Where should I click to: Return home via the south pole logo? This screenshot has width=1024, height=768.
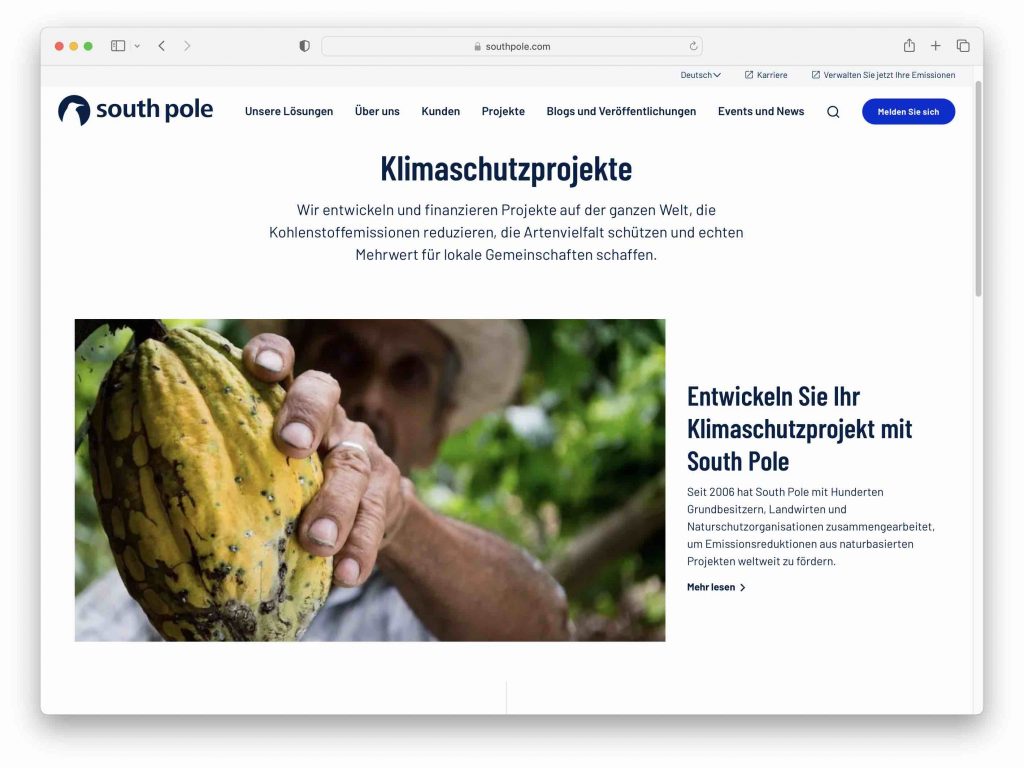pyautogui.click(x=135, y=110)
